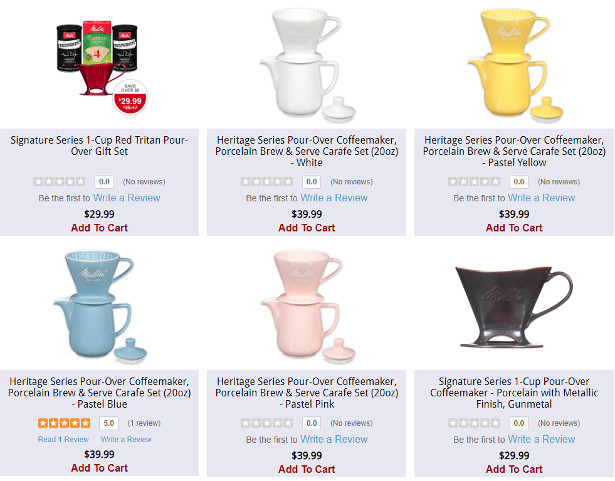Screen dimensions: 615x481
Task: Click the orange five-star rating for Pastel Blue
Action: (x=64, y=423)
